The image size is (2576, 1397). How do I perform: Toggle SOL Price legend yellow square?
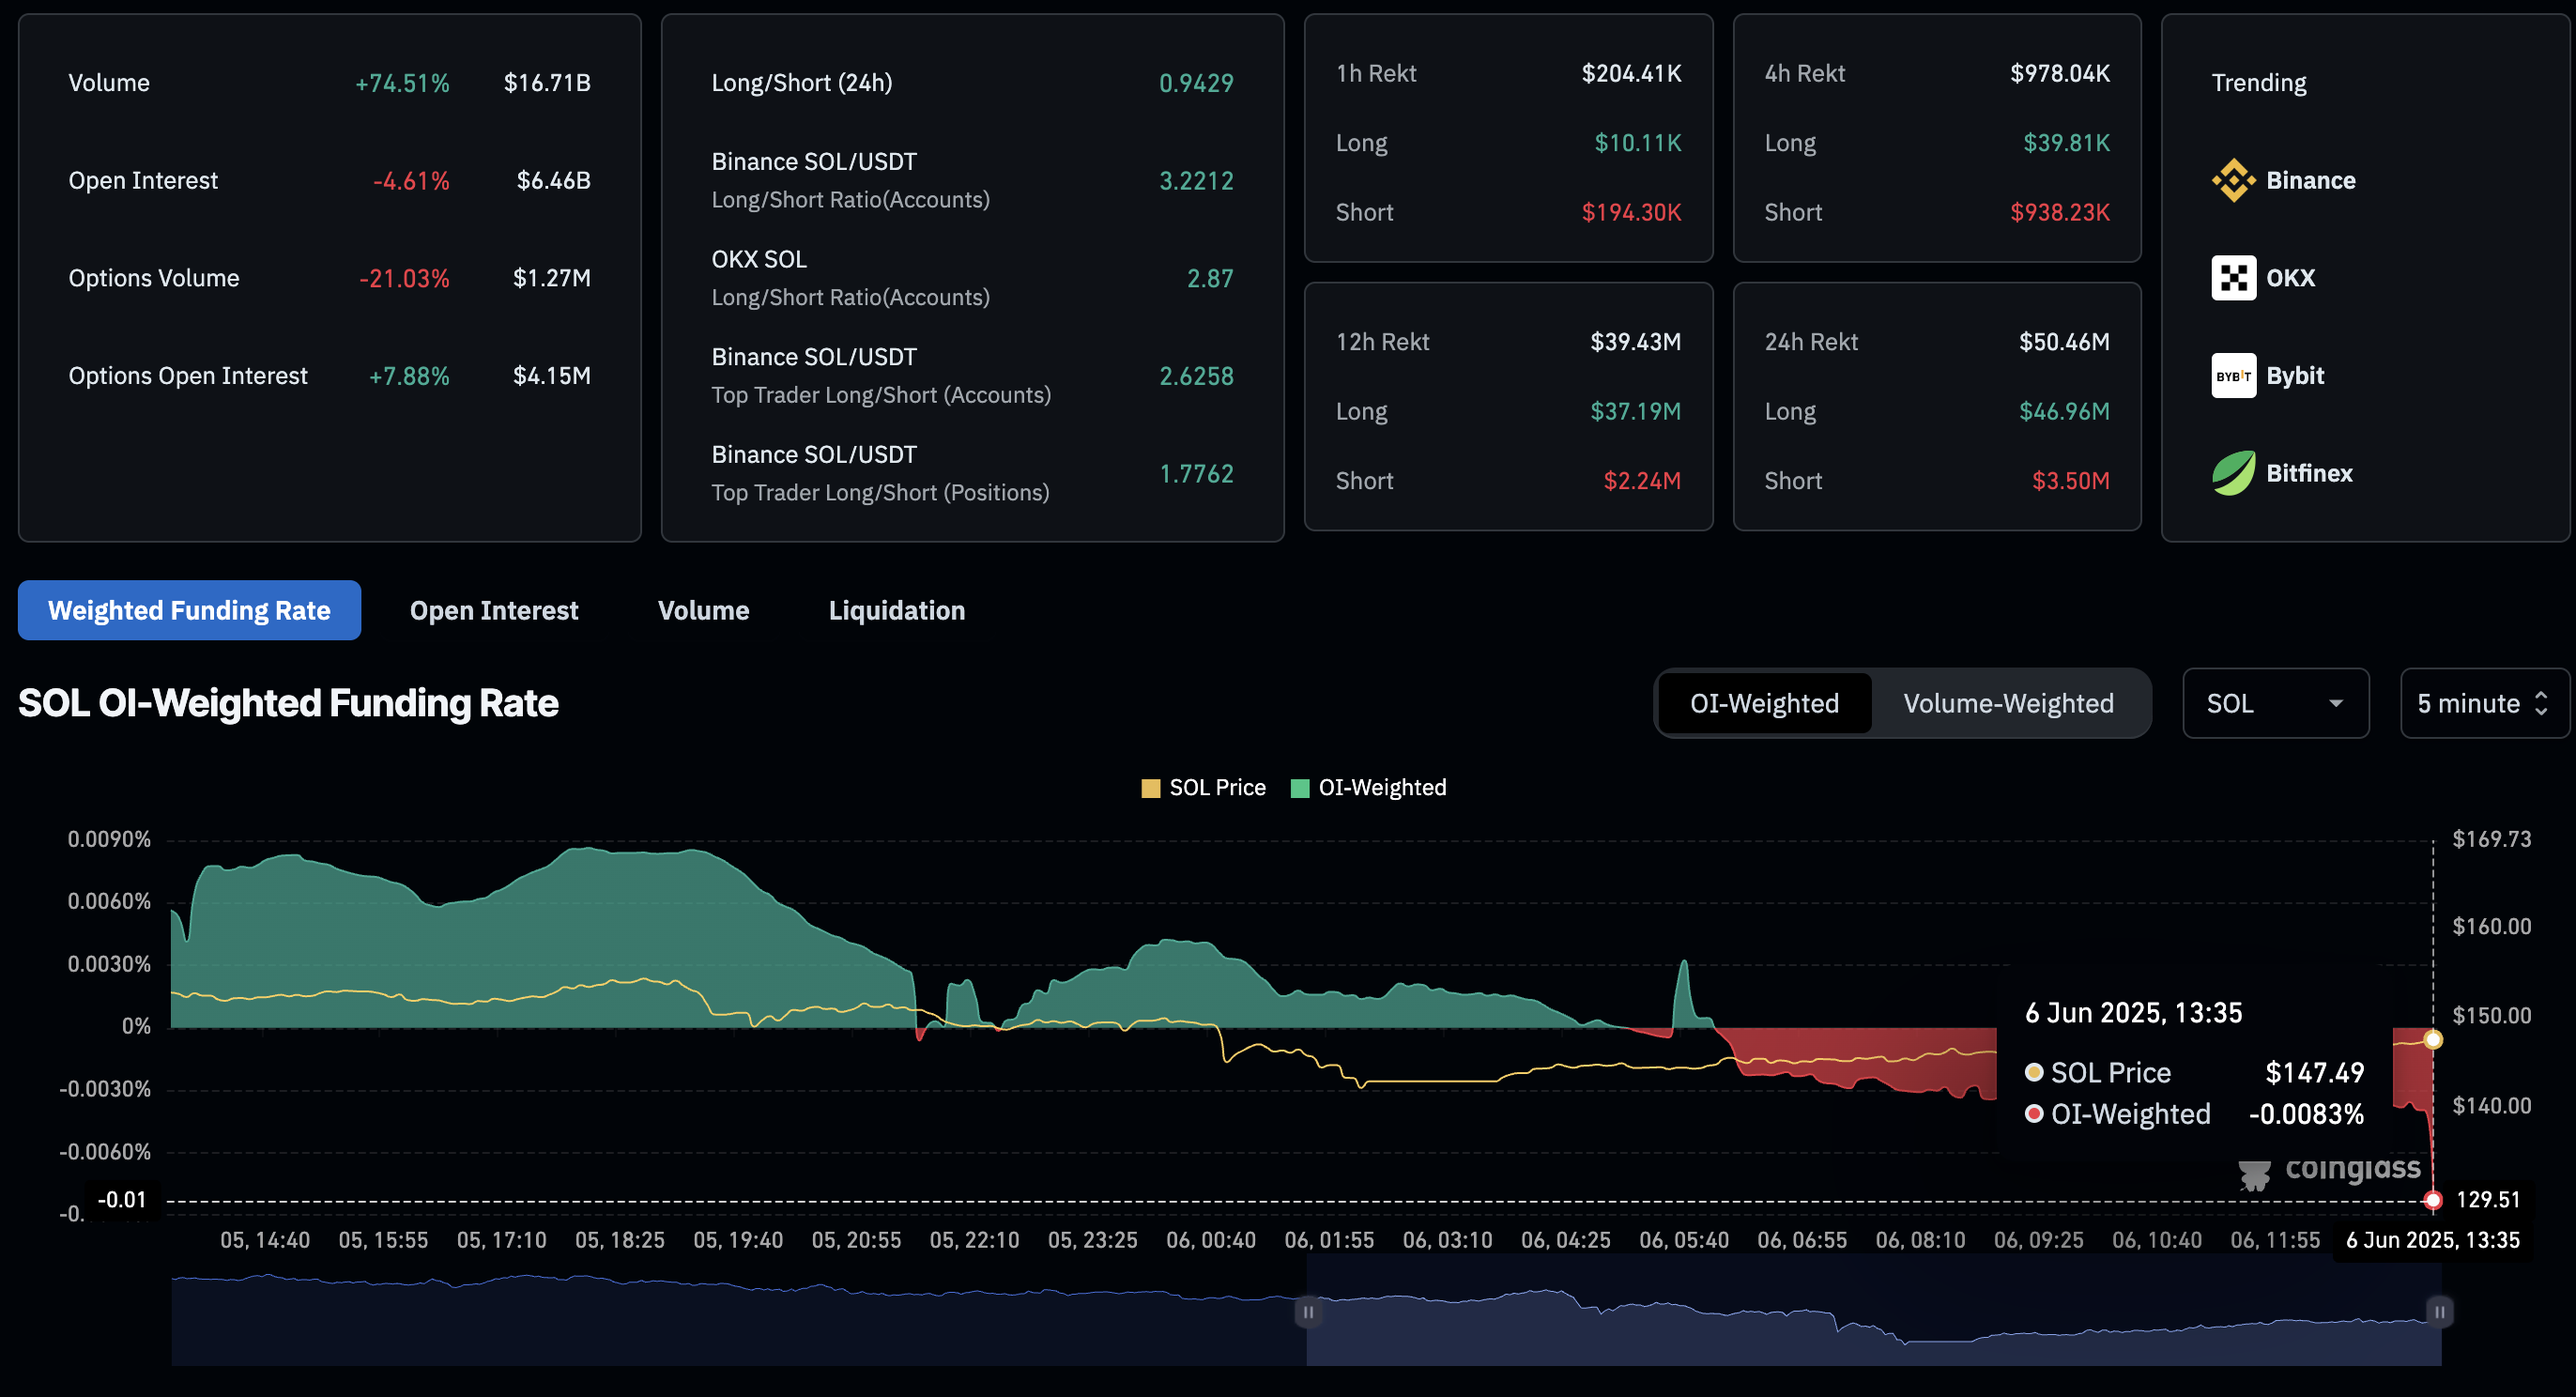pyautogui.click(x=1150, y=788)
